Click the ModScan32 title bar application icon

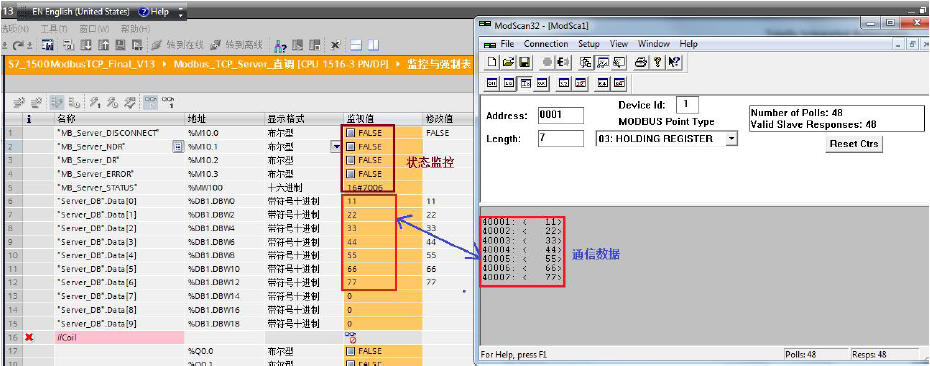click(485, 25)
